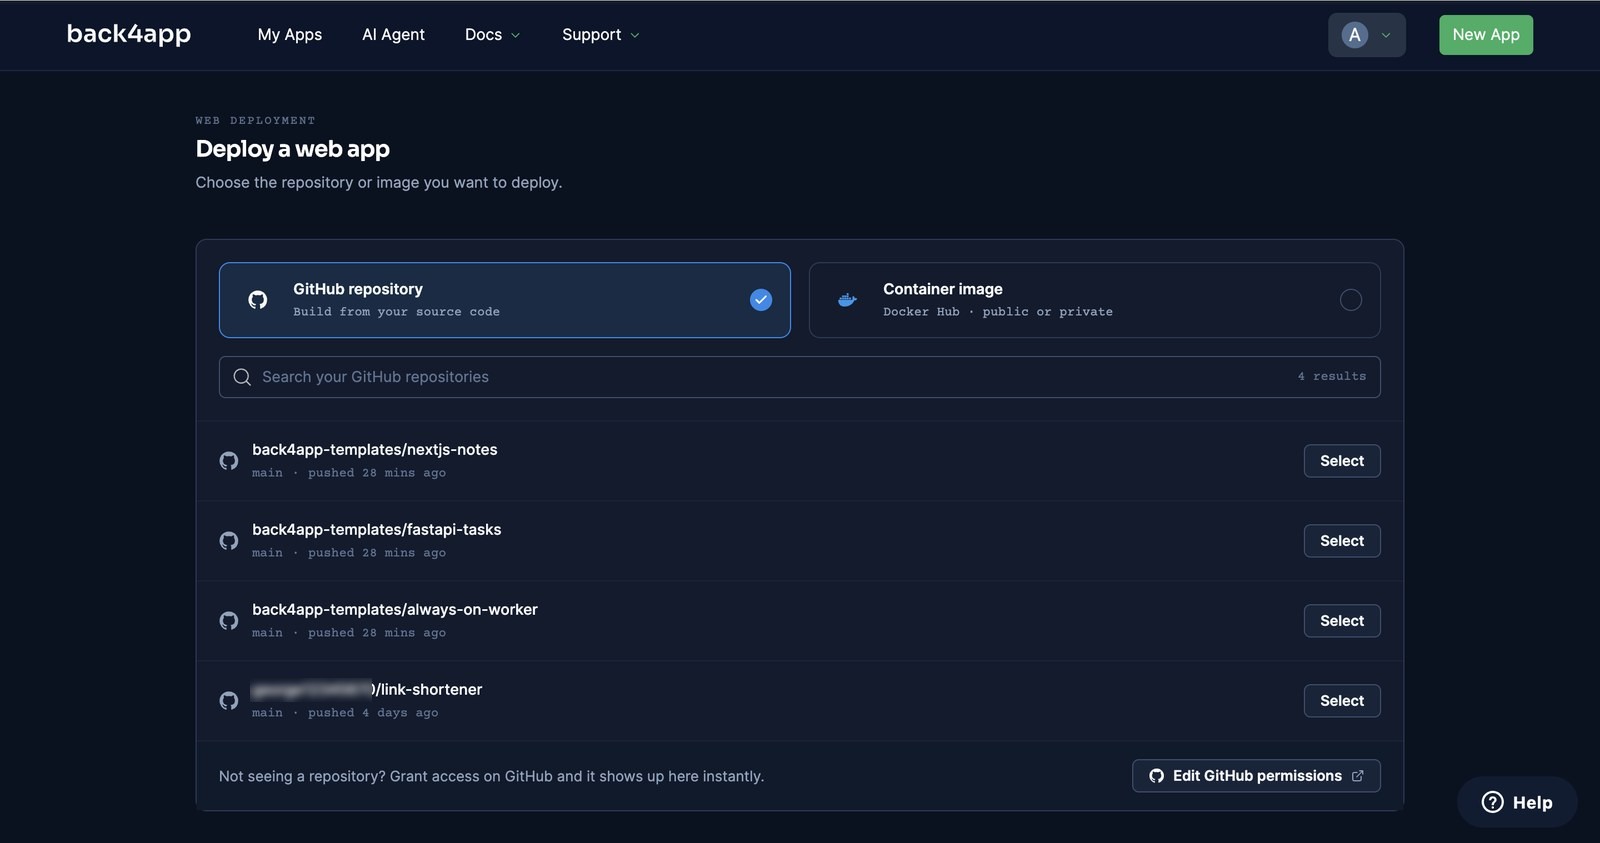1600x843 pixels.
Task: Click the back4app-templates/always-on-worker repository name
Action: click(x=395, y=610)
